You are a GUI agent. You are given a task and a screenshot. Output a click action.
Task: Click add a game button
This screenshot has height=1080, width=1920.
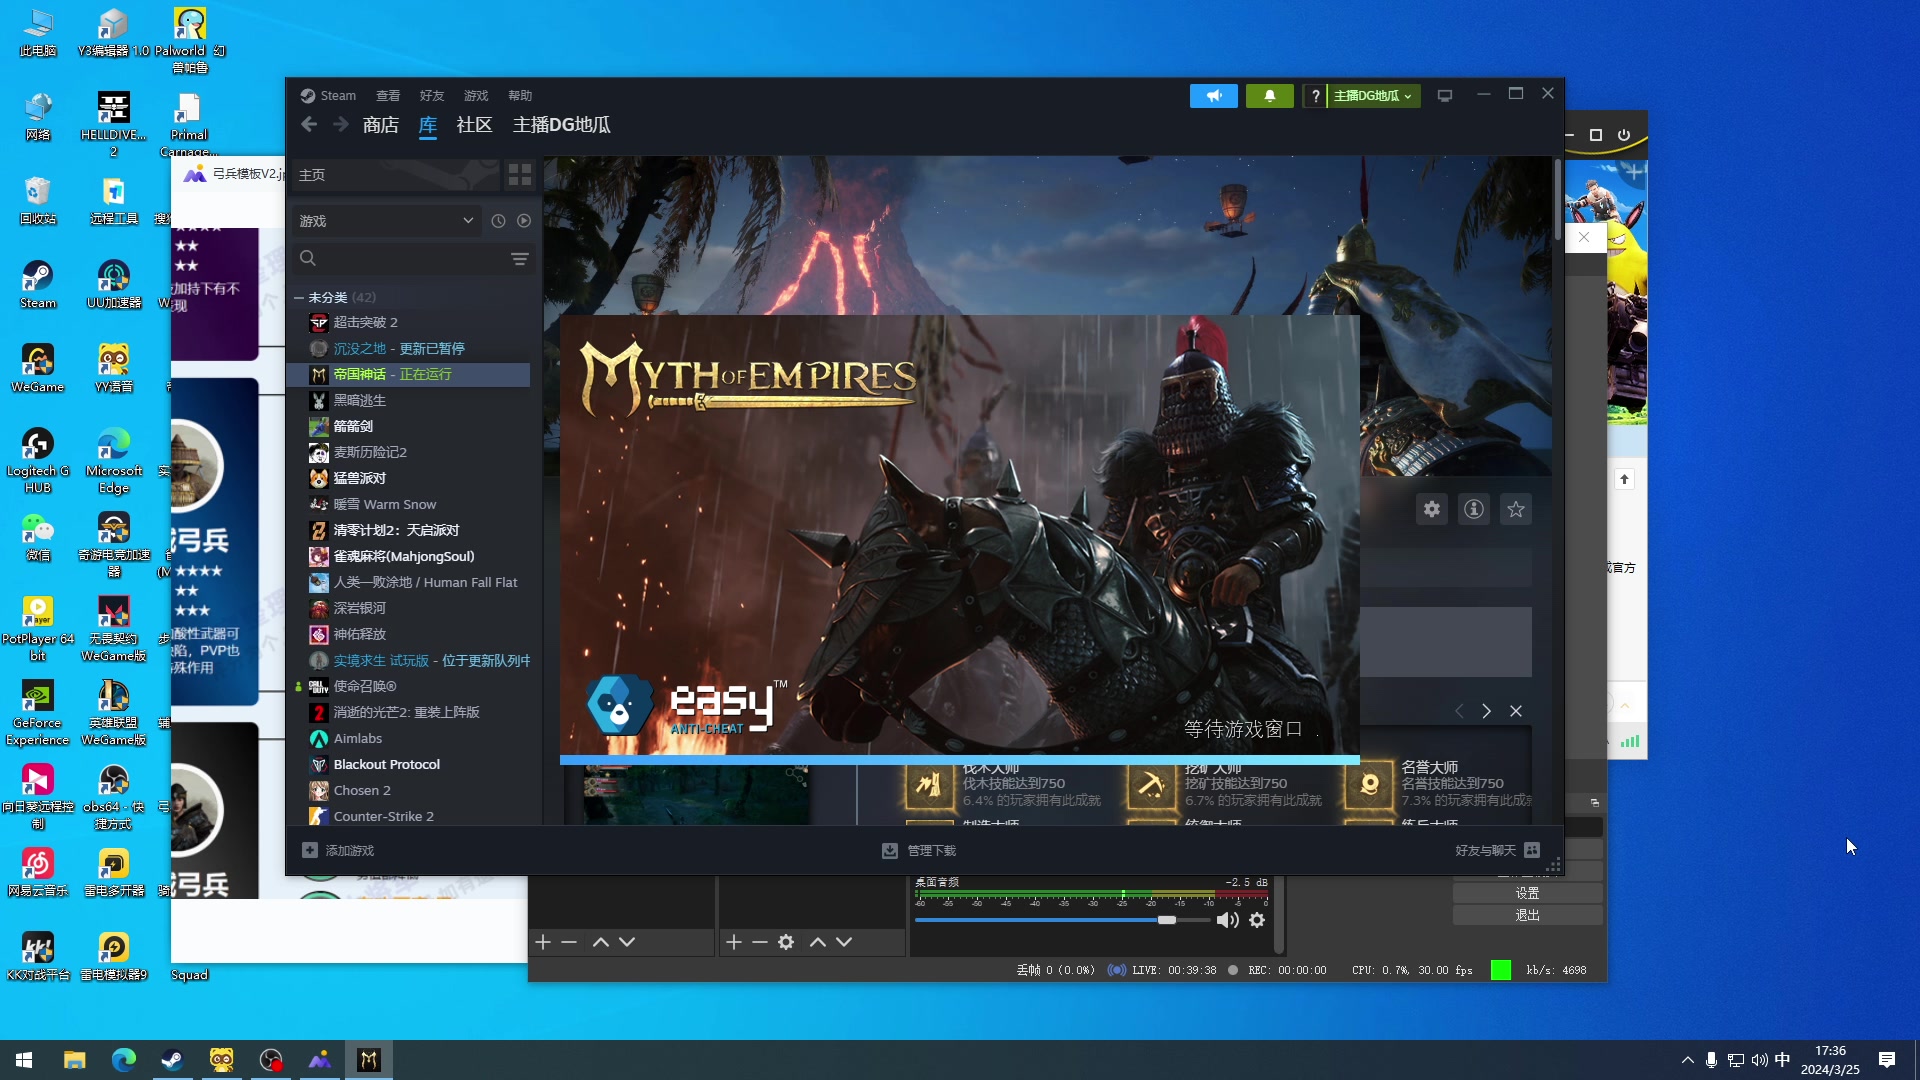coord(338,851)
